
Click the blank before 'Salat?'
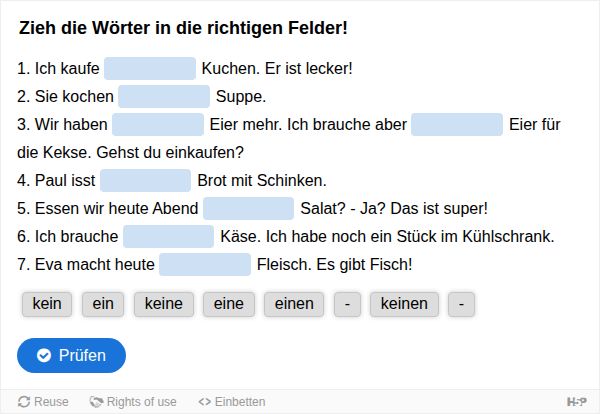248,208
